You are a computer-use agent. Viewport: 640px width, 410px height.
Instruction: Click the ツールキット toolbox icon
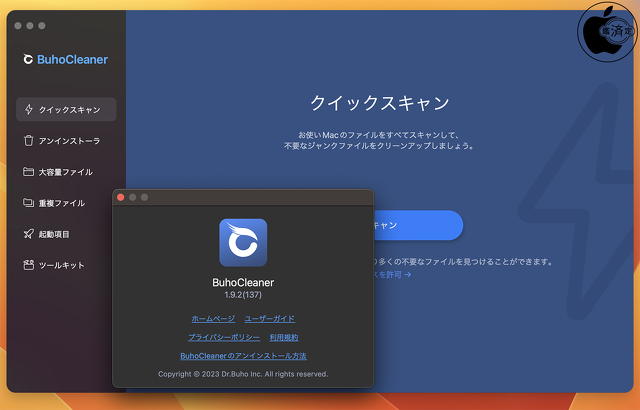[29, 265]
